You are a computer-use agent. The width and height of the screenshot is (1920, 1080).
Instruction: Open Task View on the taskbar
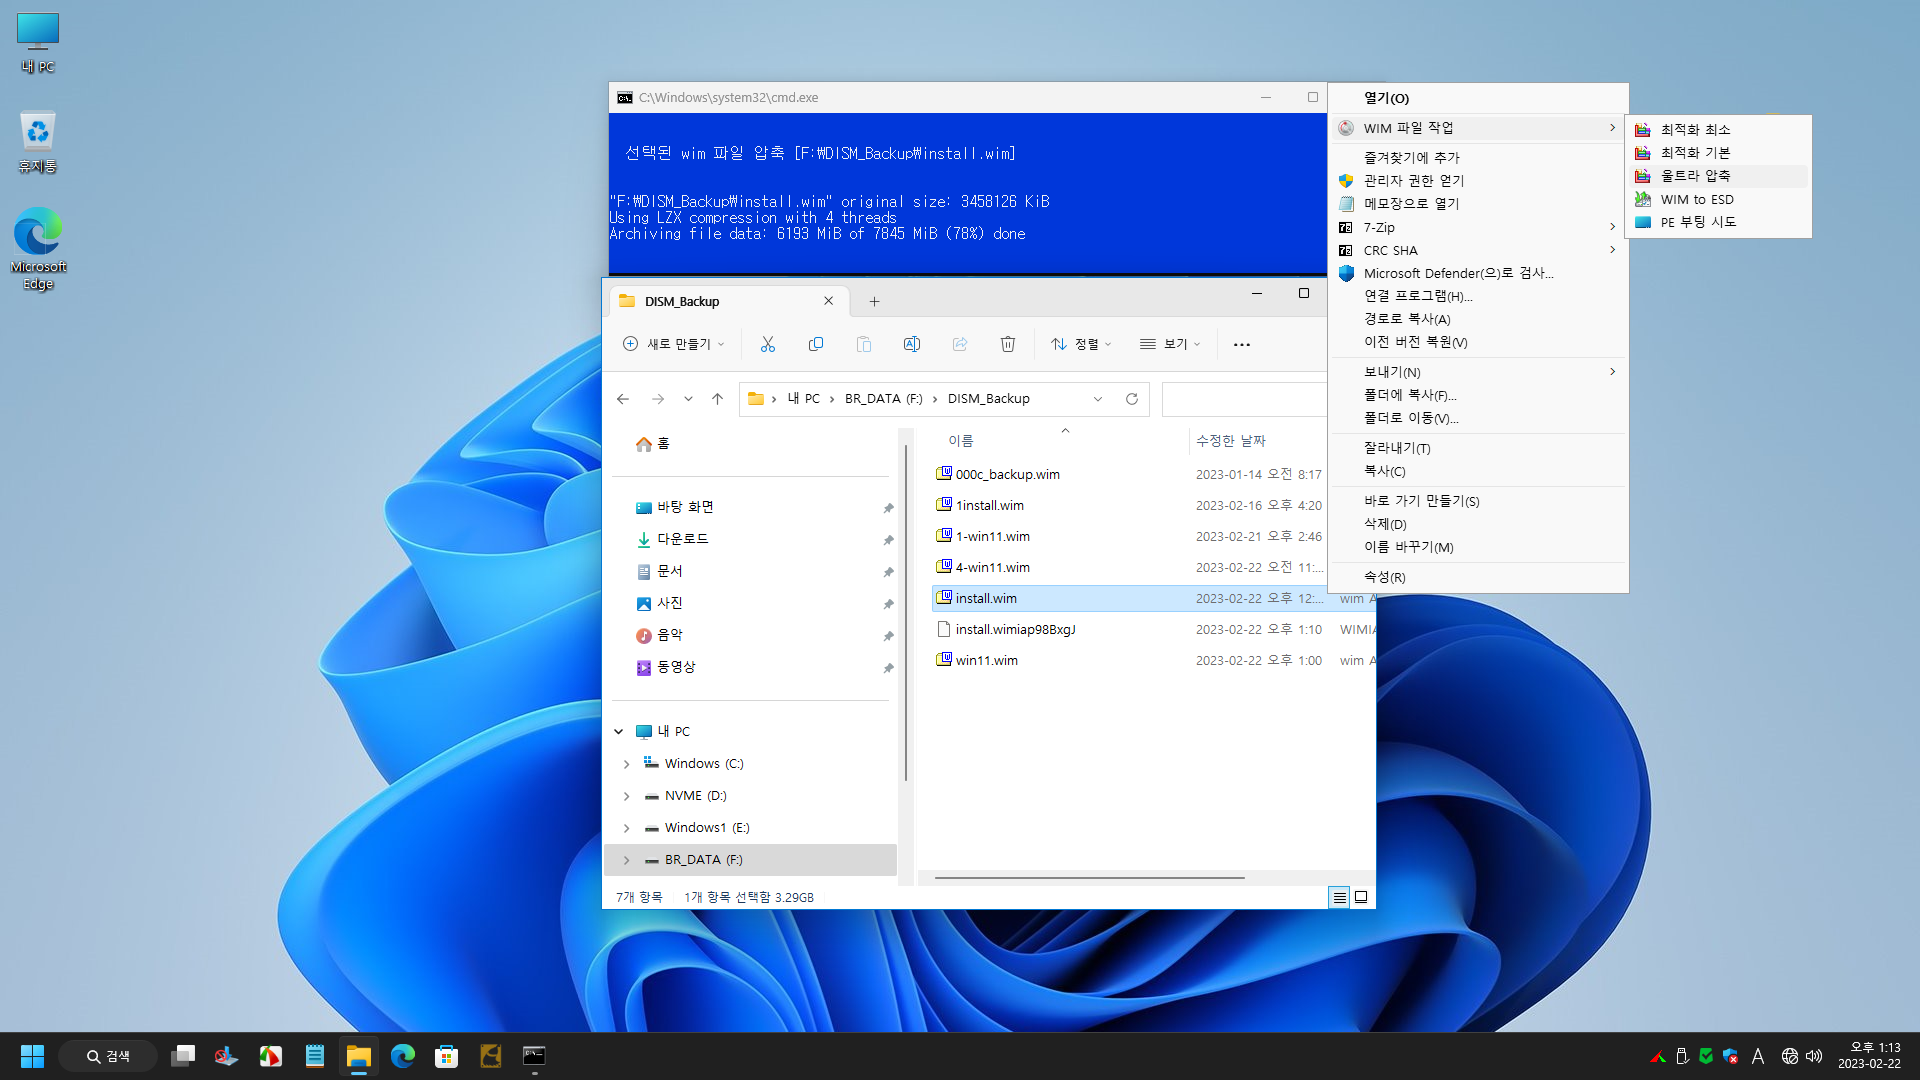182,1056
